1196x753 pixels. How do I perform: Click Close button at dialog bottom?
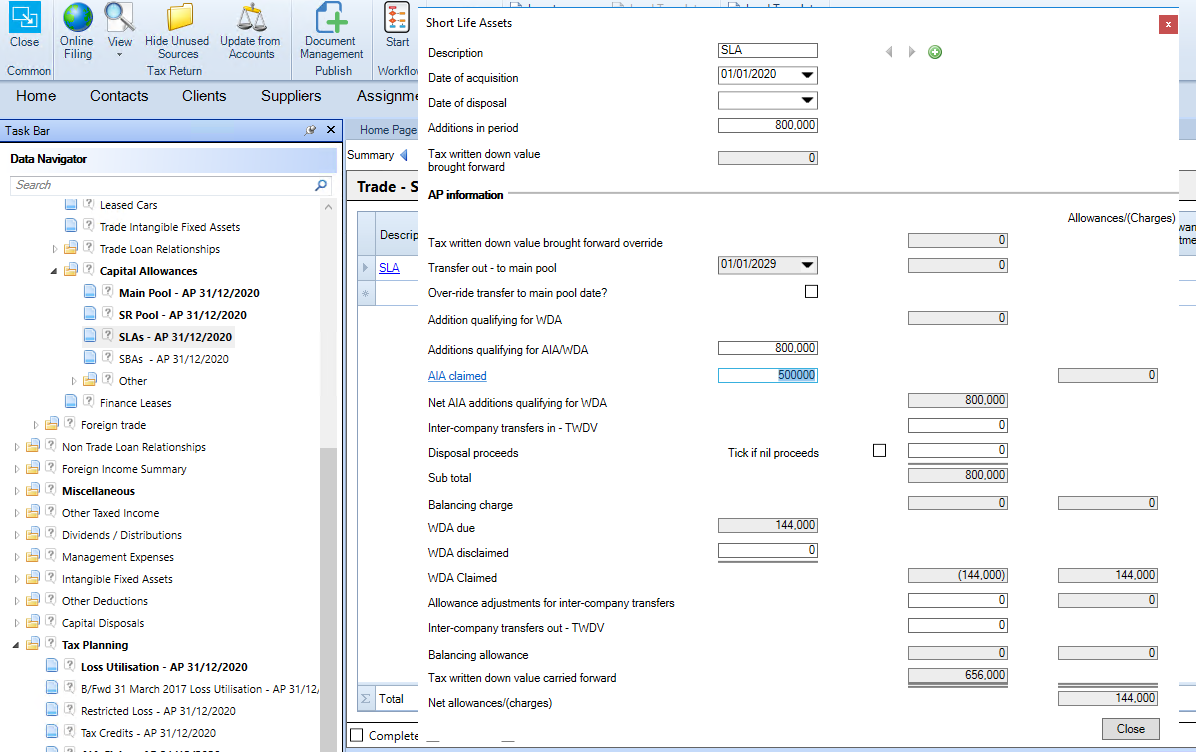click(1130, 729)
